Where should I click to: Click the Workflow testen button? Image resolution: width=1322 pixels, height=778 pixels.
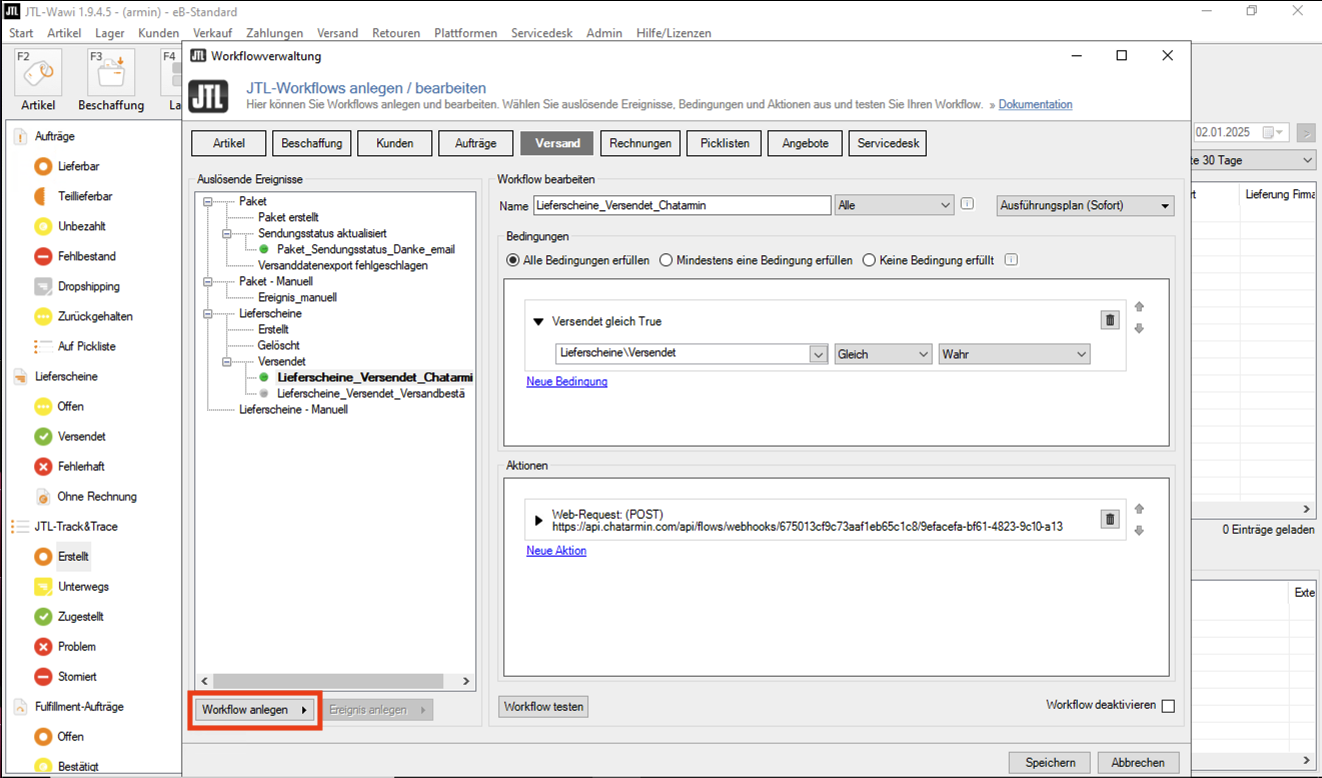[x=543, y=707]
